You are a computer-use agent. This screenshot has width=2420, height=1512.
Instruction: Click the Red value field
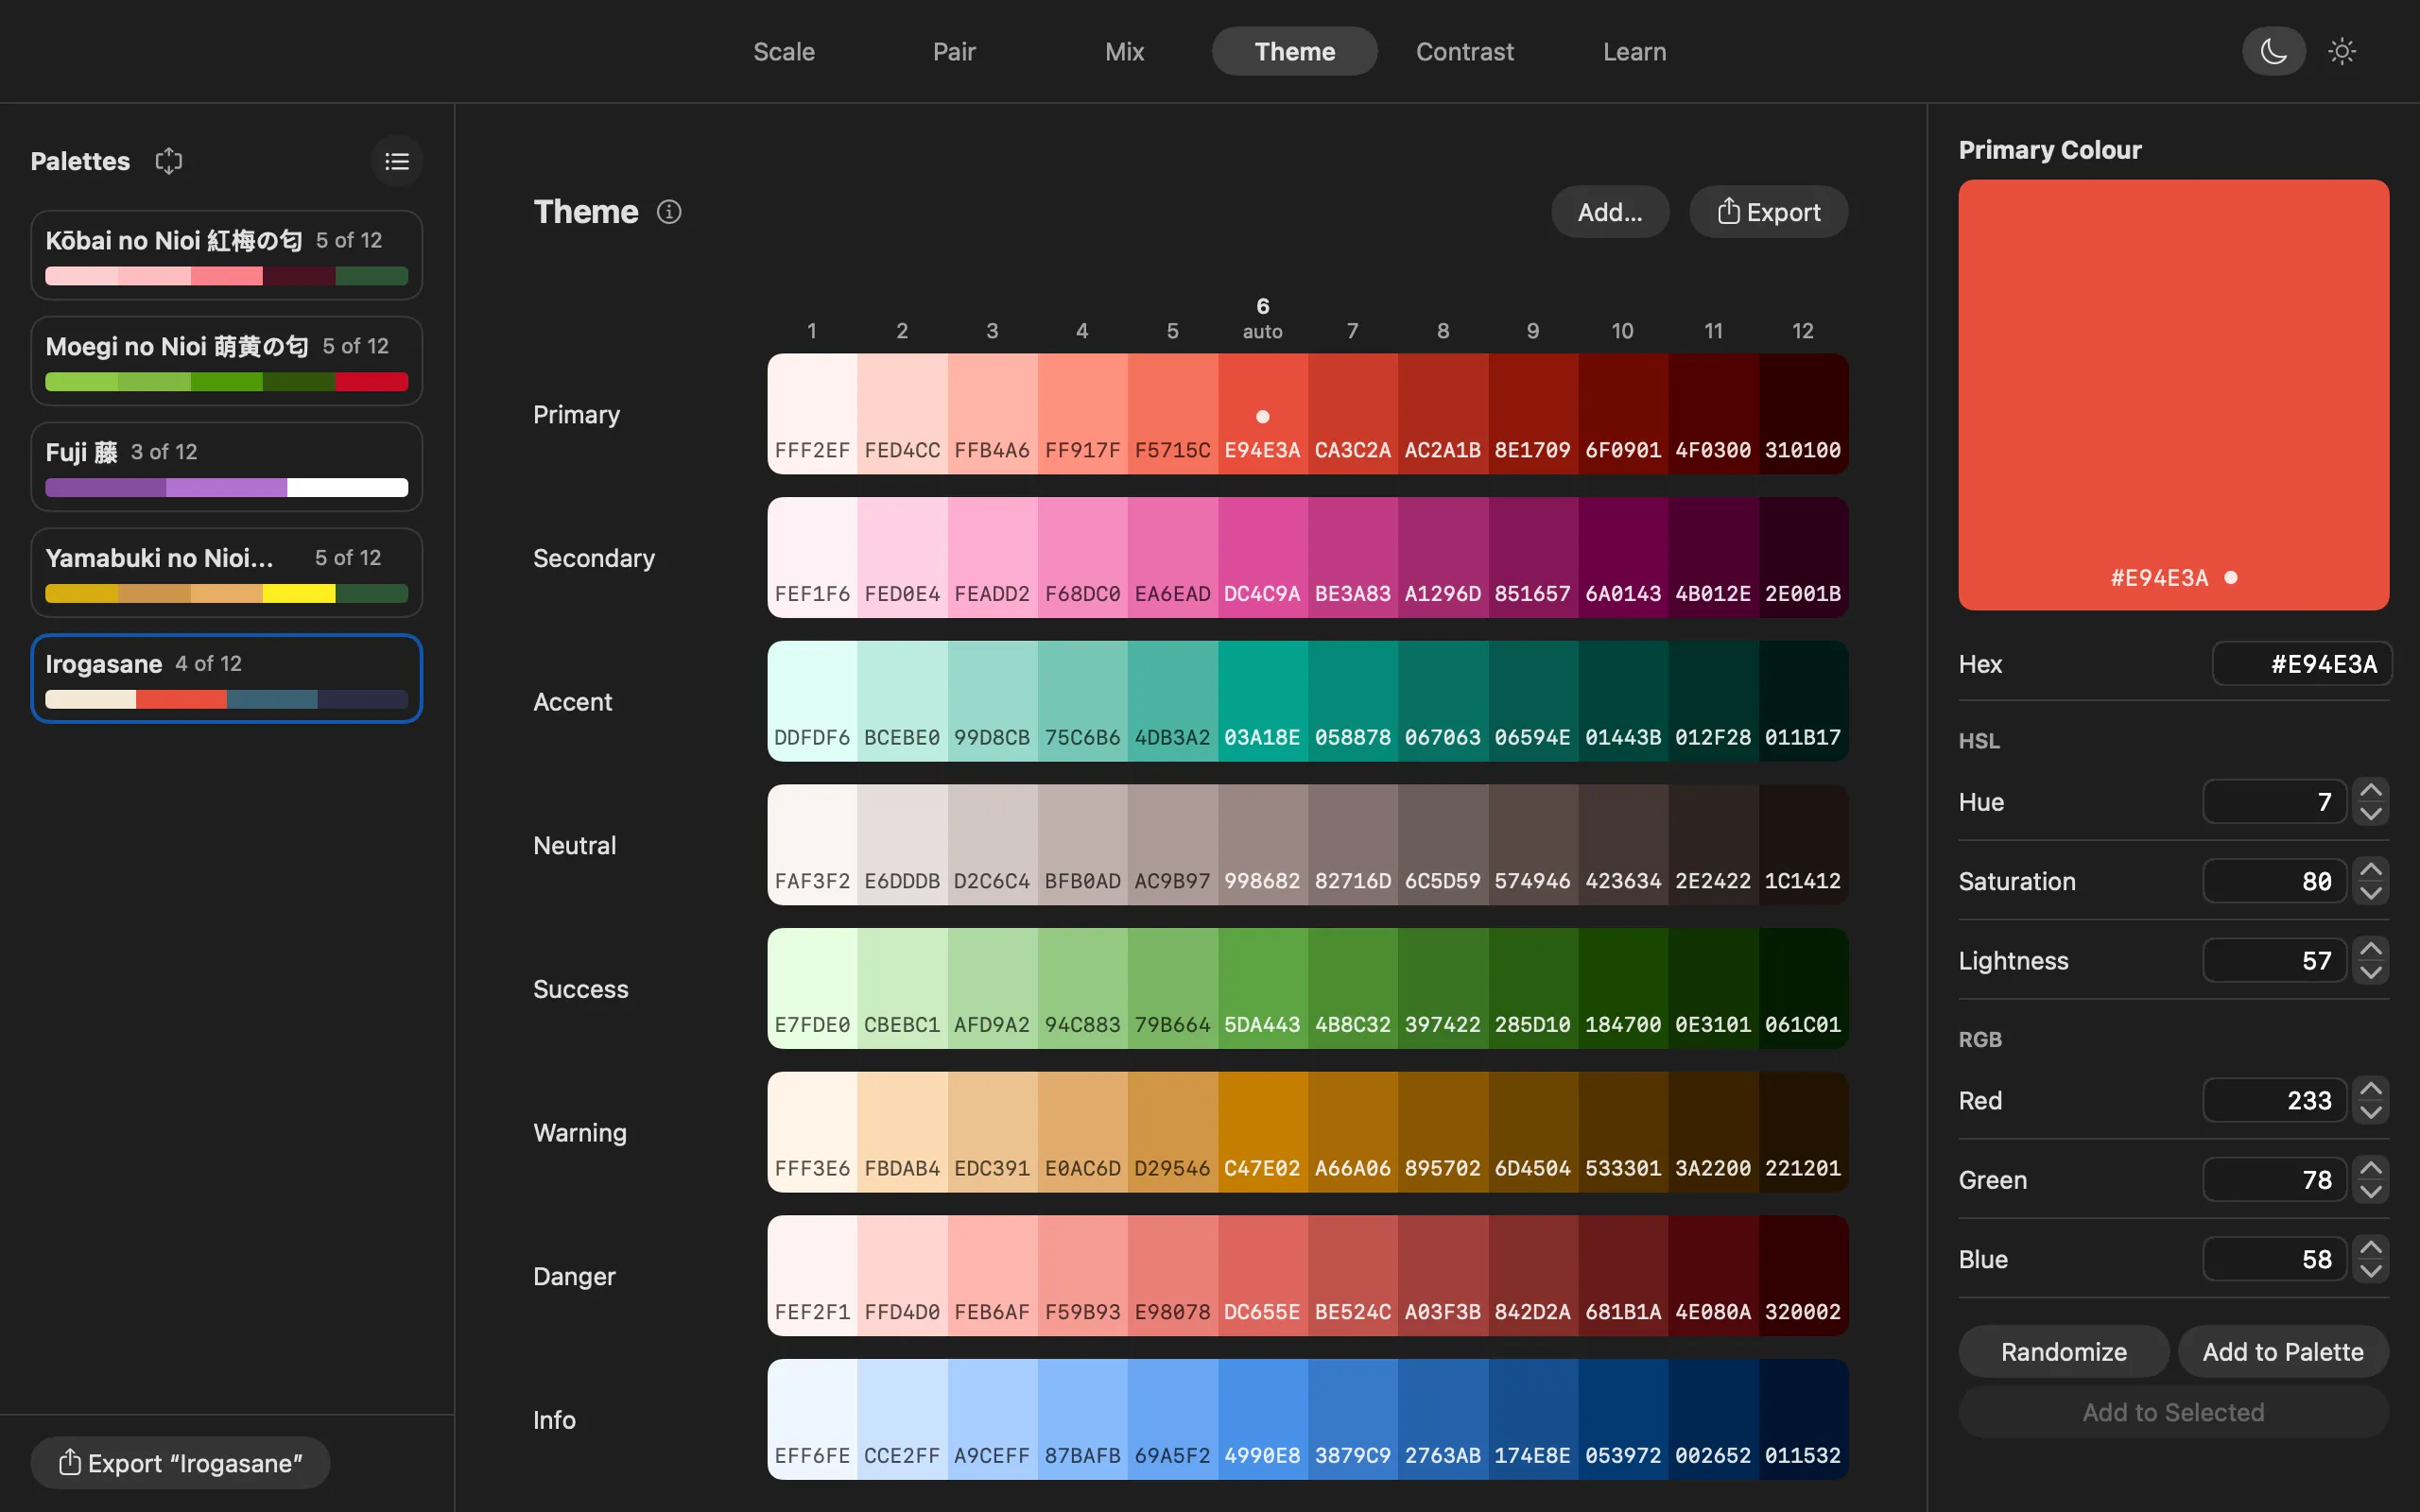tap(2274, 1100)
